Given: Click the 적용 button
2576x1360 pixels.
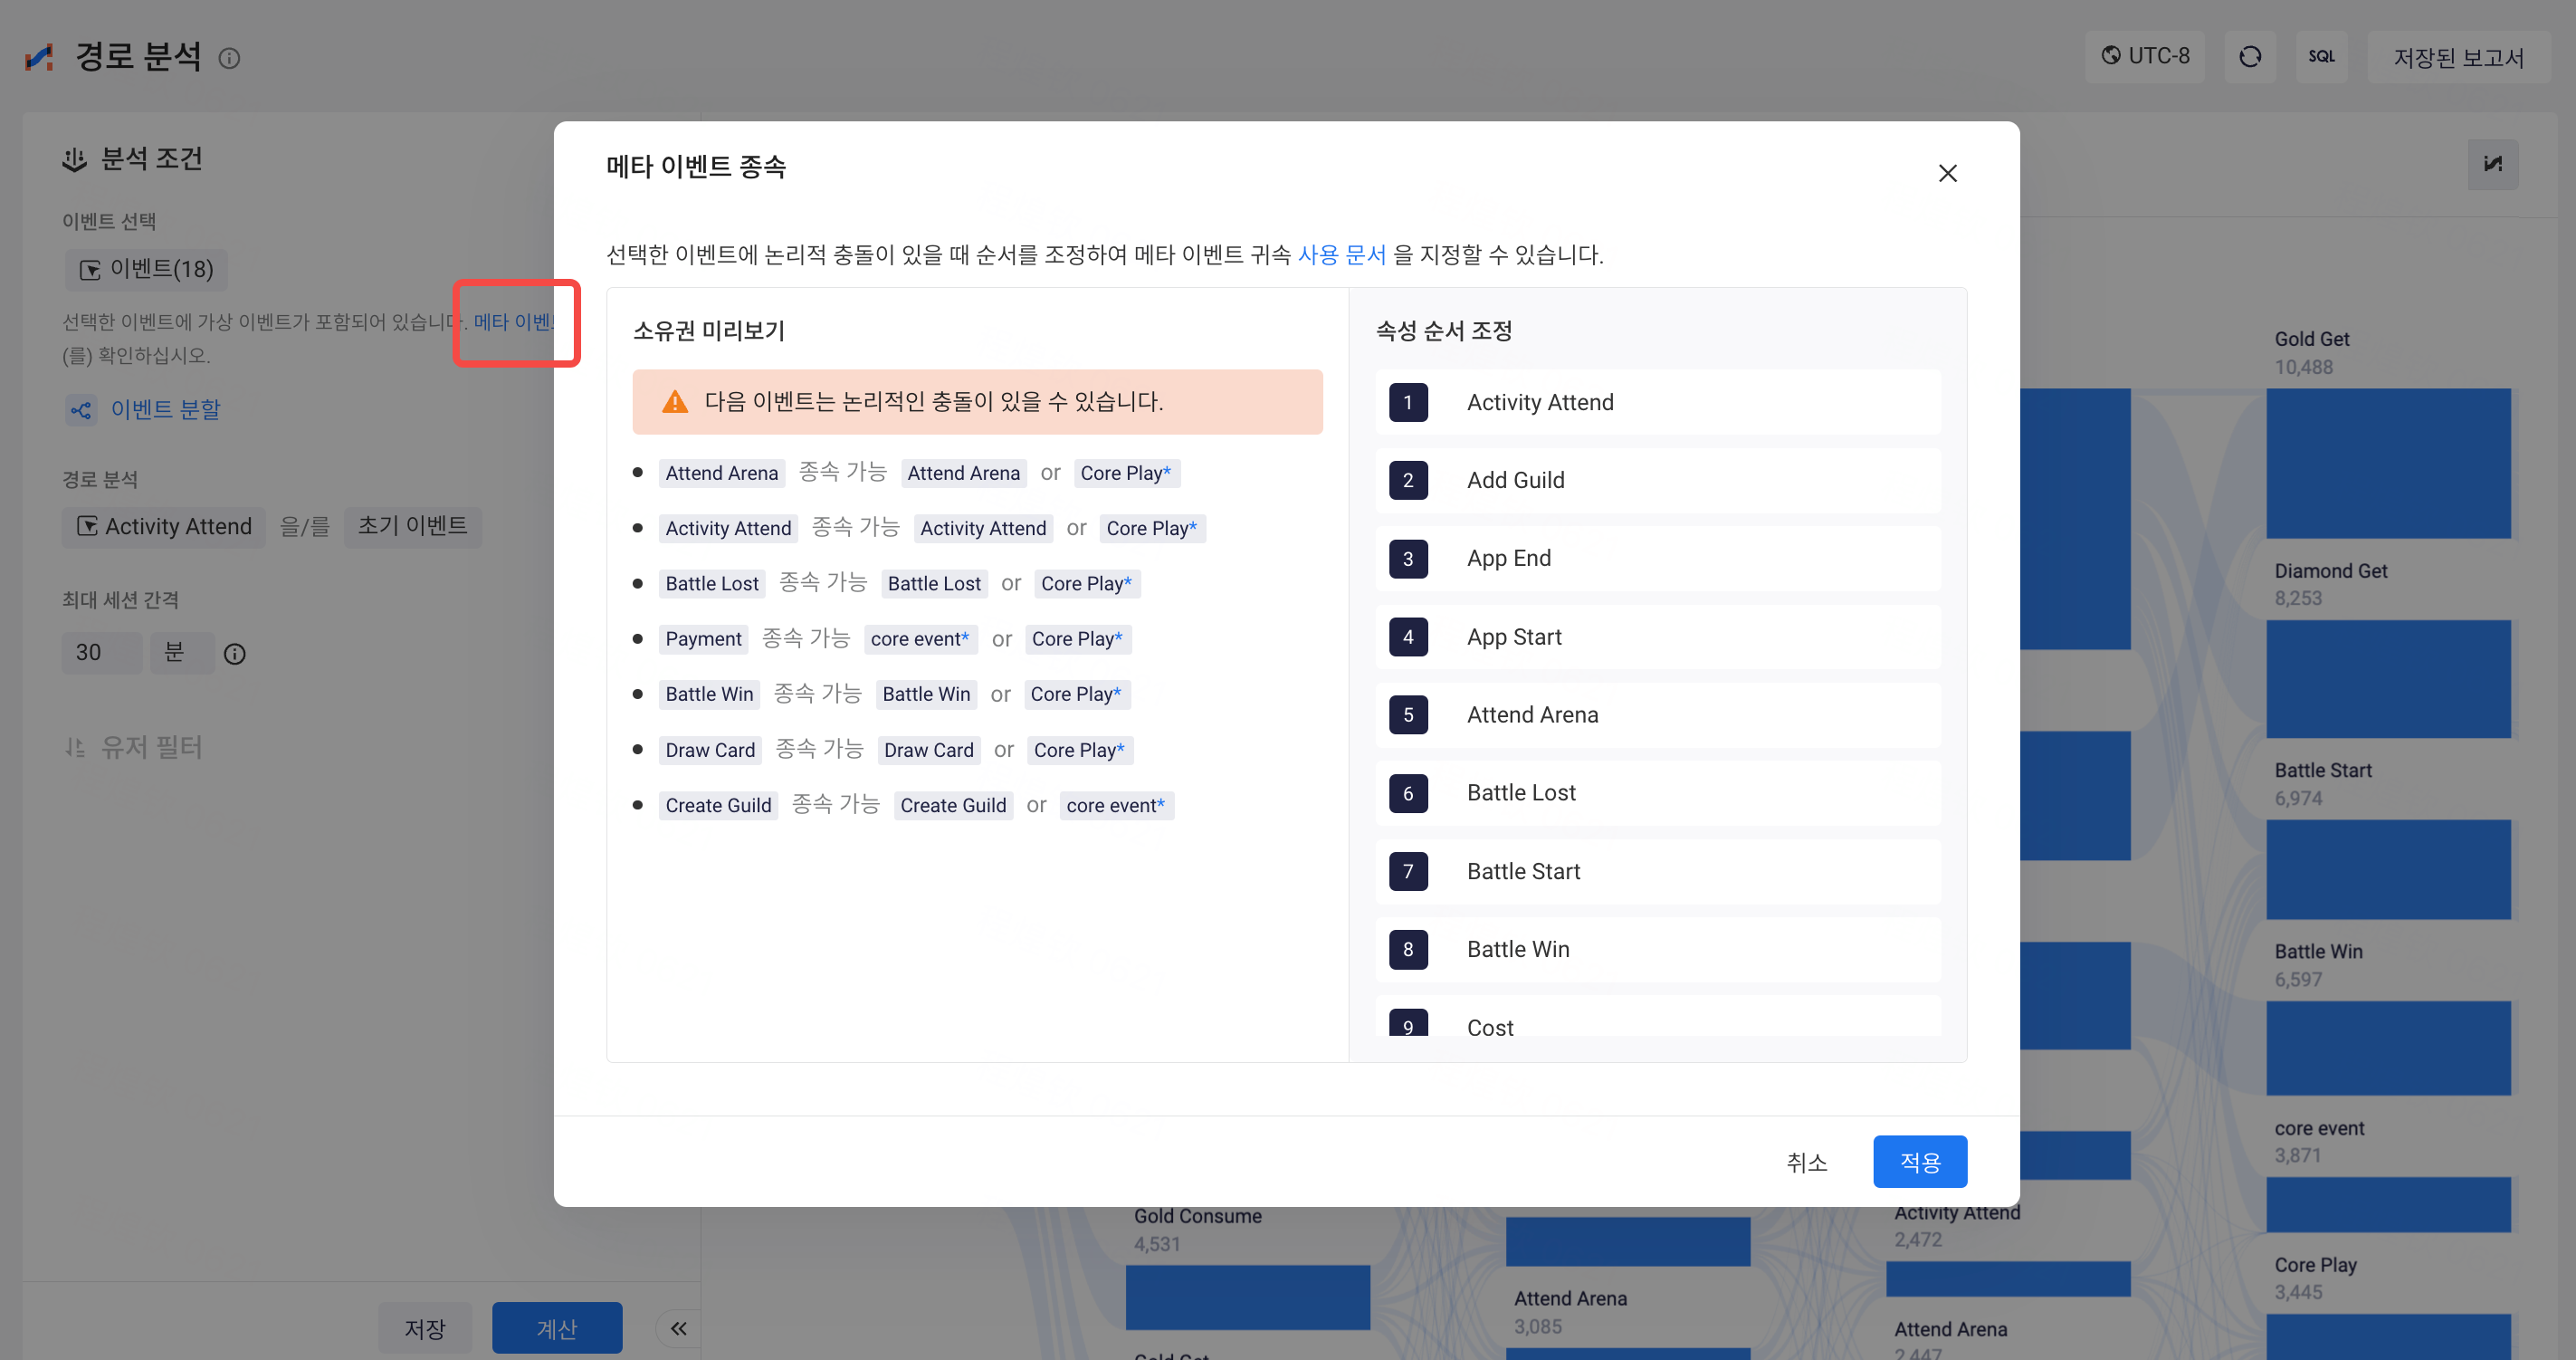Looking at the screenshot, I should pyautogui.click(x=1919, y=1161).
